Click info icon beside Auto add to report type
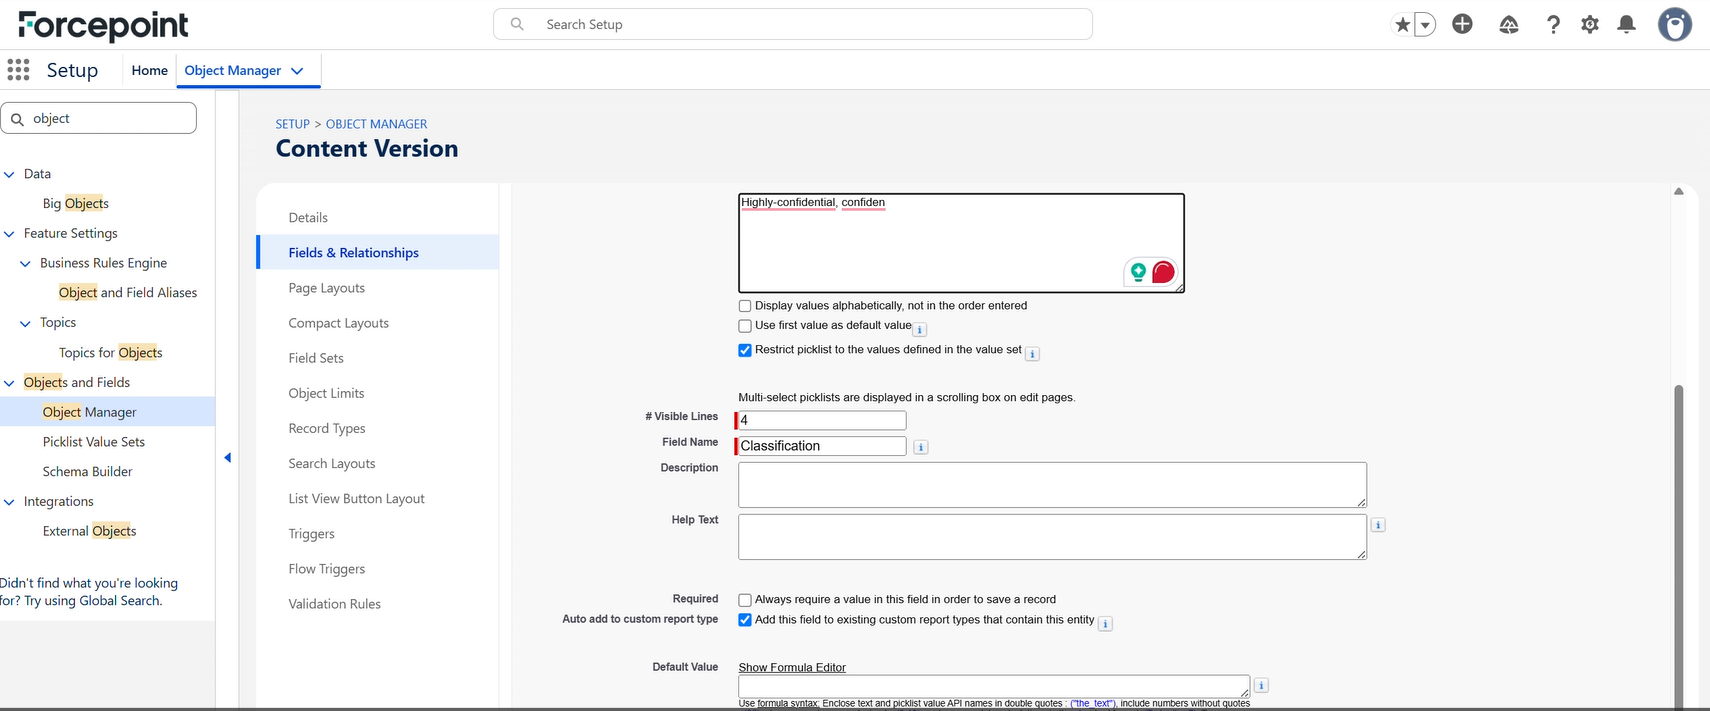The height and width of the screenshot is (711, 1710). [x=1105, y=624]
